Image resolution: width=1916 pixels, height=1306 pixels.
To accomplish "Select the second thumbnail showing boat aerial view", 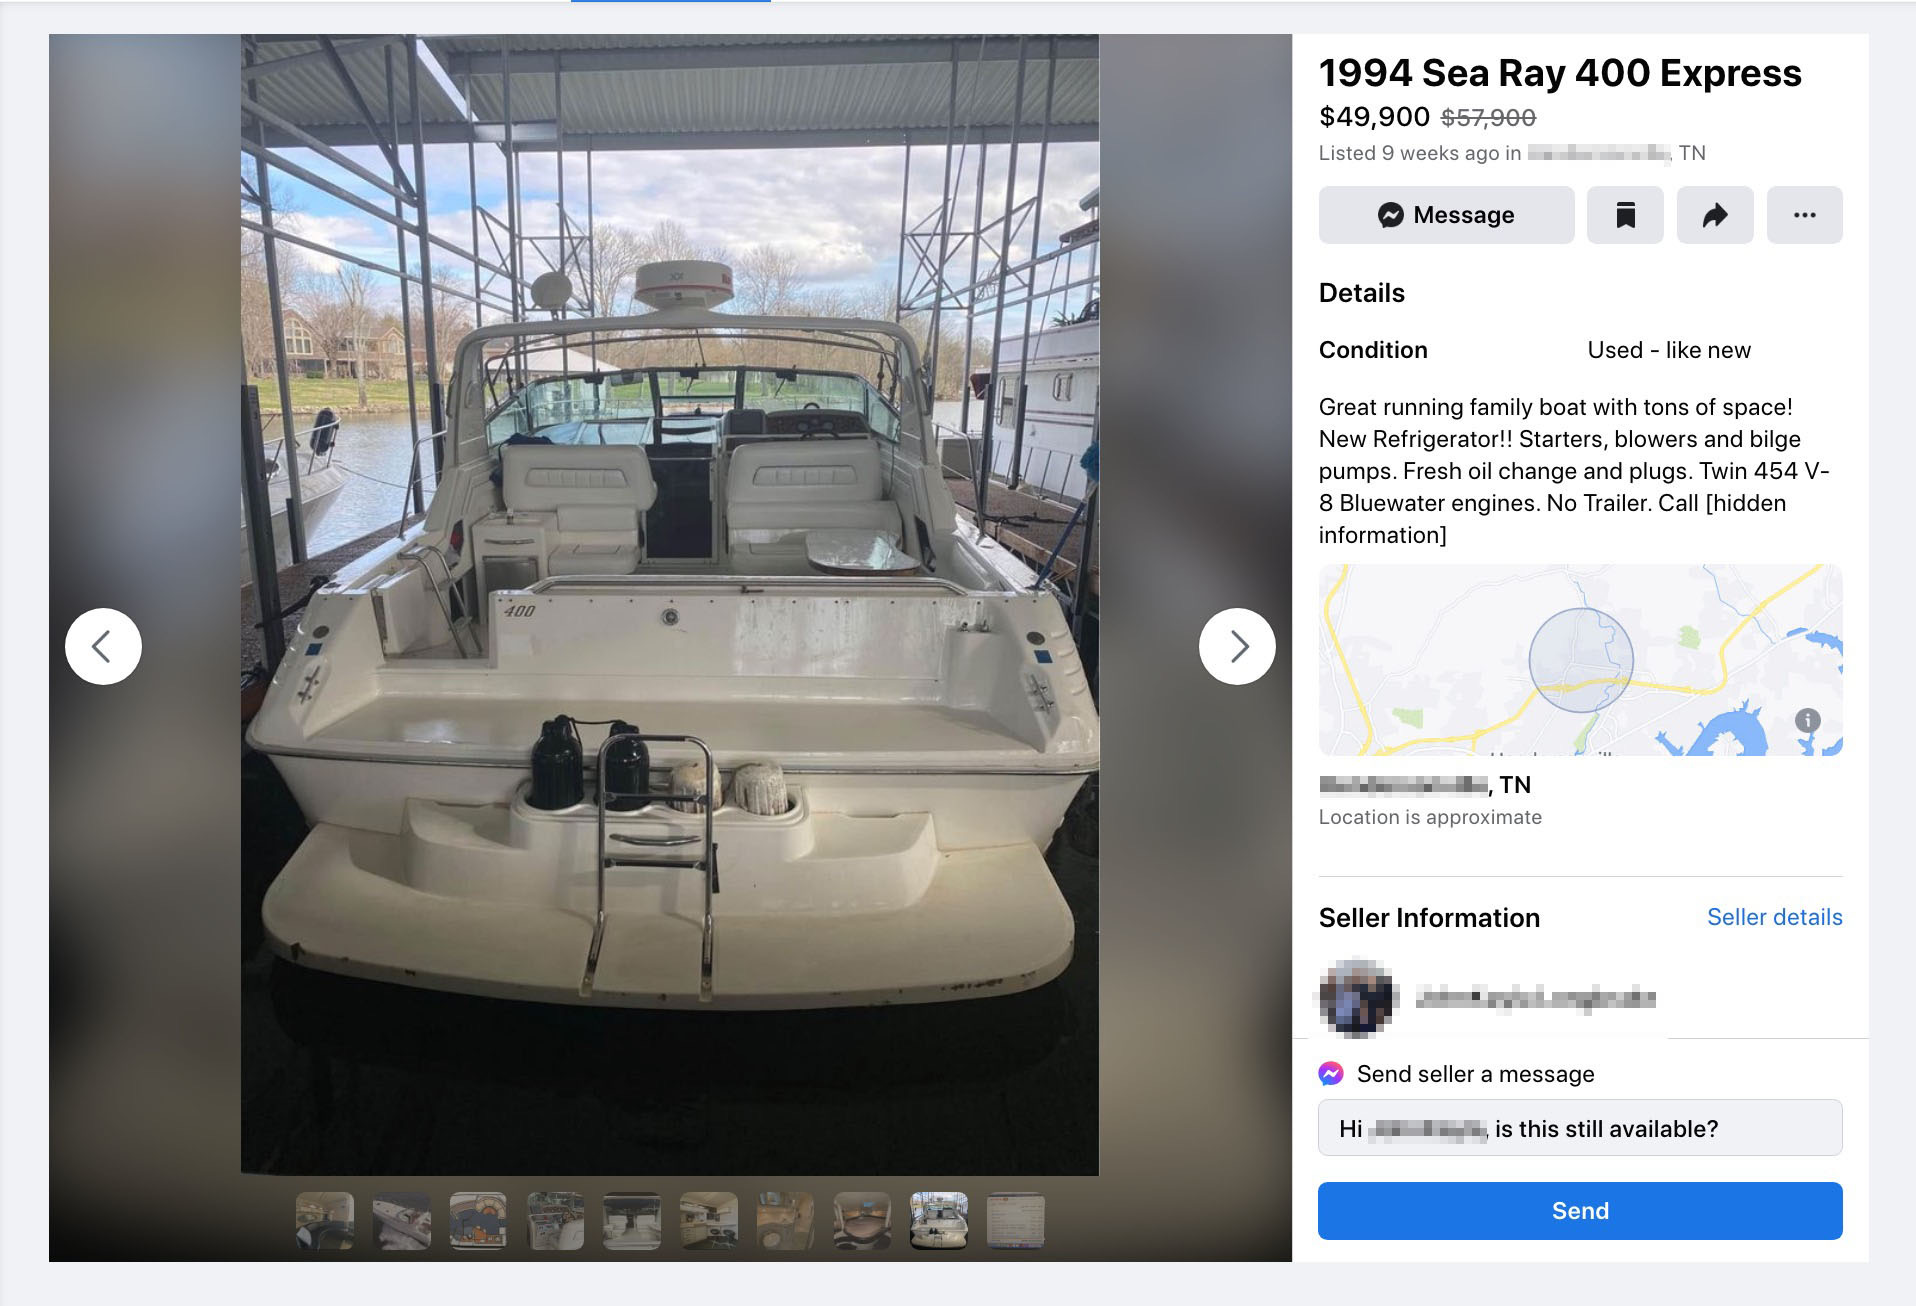I will click(x=402, y=1221).
